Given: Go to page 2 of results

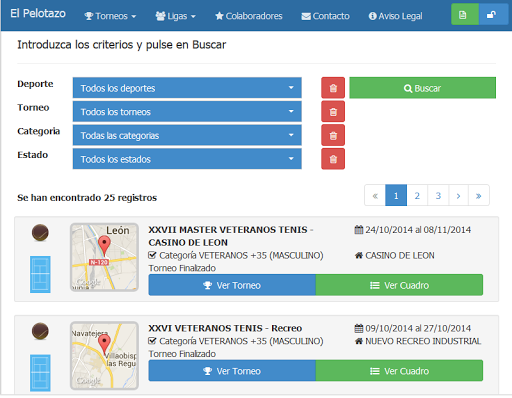Looking at the screenshot, I should (417, 195).
